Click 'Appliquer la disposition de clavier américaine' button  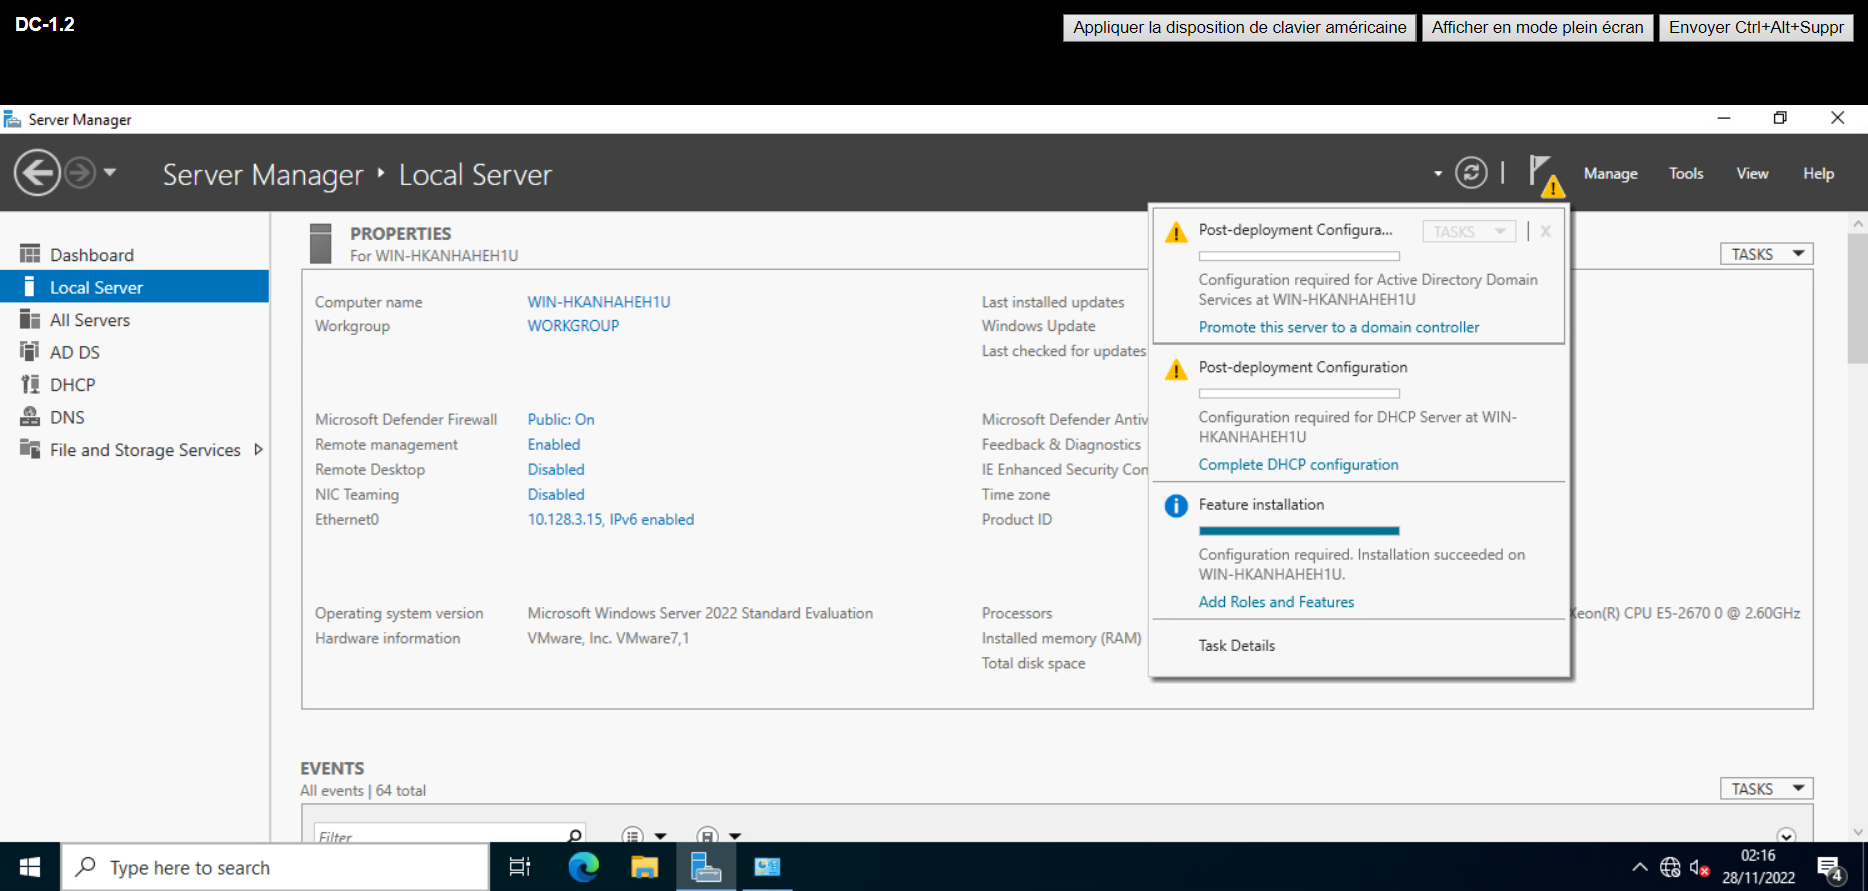[x=1239, y=27]
